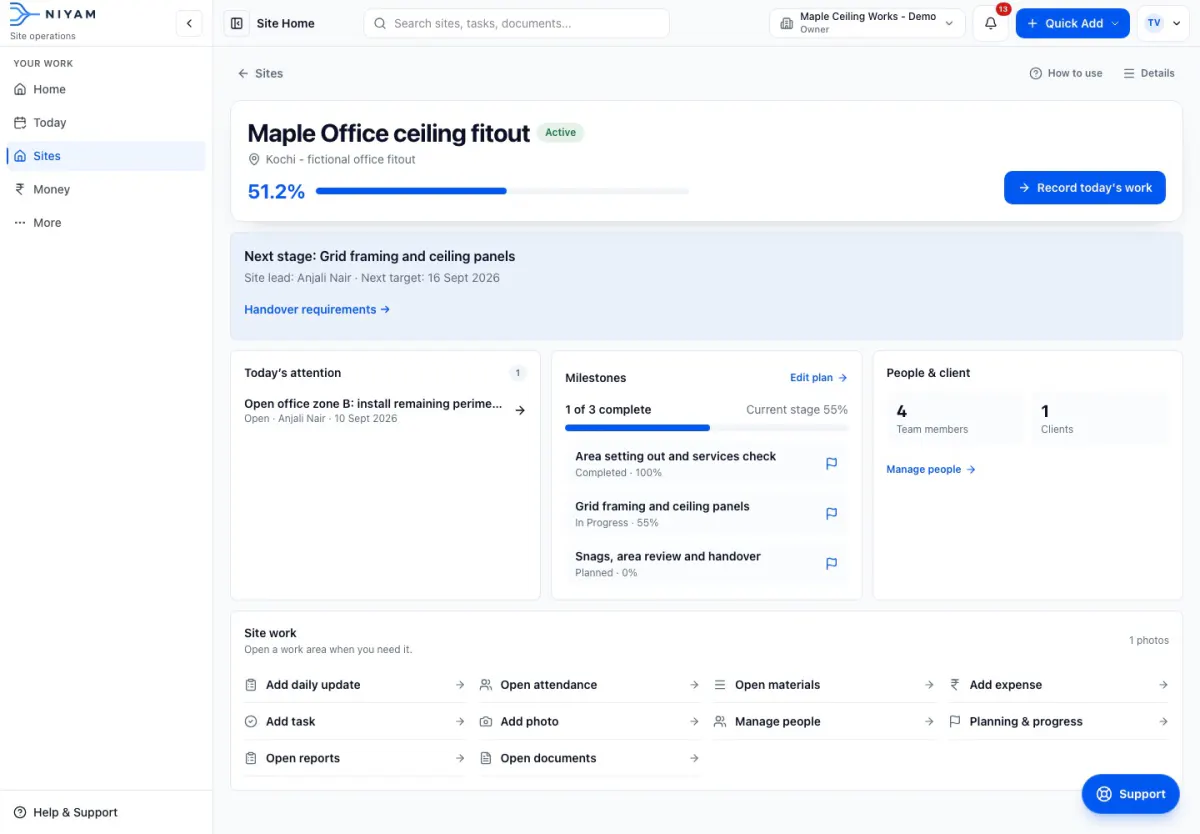The width and height of the screenshot is (1200, 834).
Task: Toggle the panel layout icon beside Site Home
Action: point(236,23)
